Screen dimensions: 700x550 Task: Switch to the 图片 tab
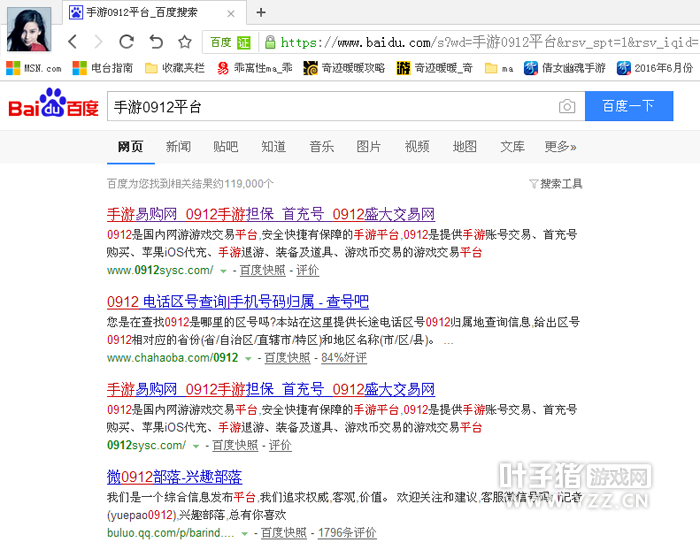coord(368,147)
